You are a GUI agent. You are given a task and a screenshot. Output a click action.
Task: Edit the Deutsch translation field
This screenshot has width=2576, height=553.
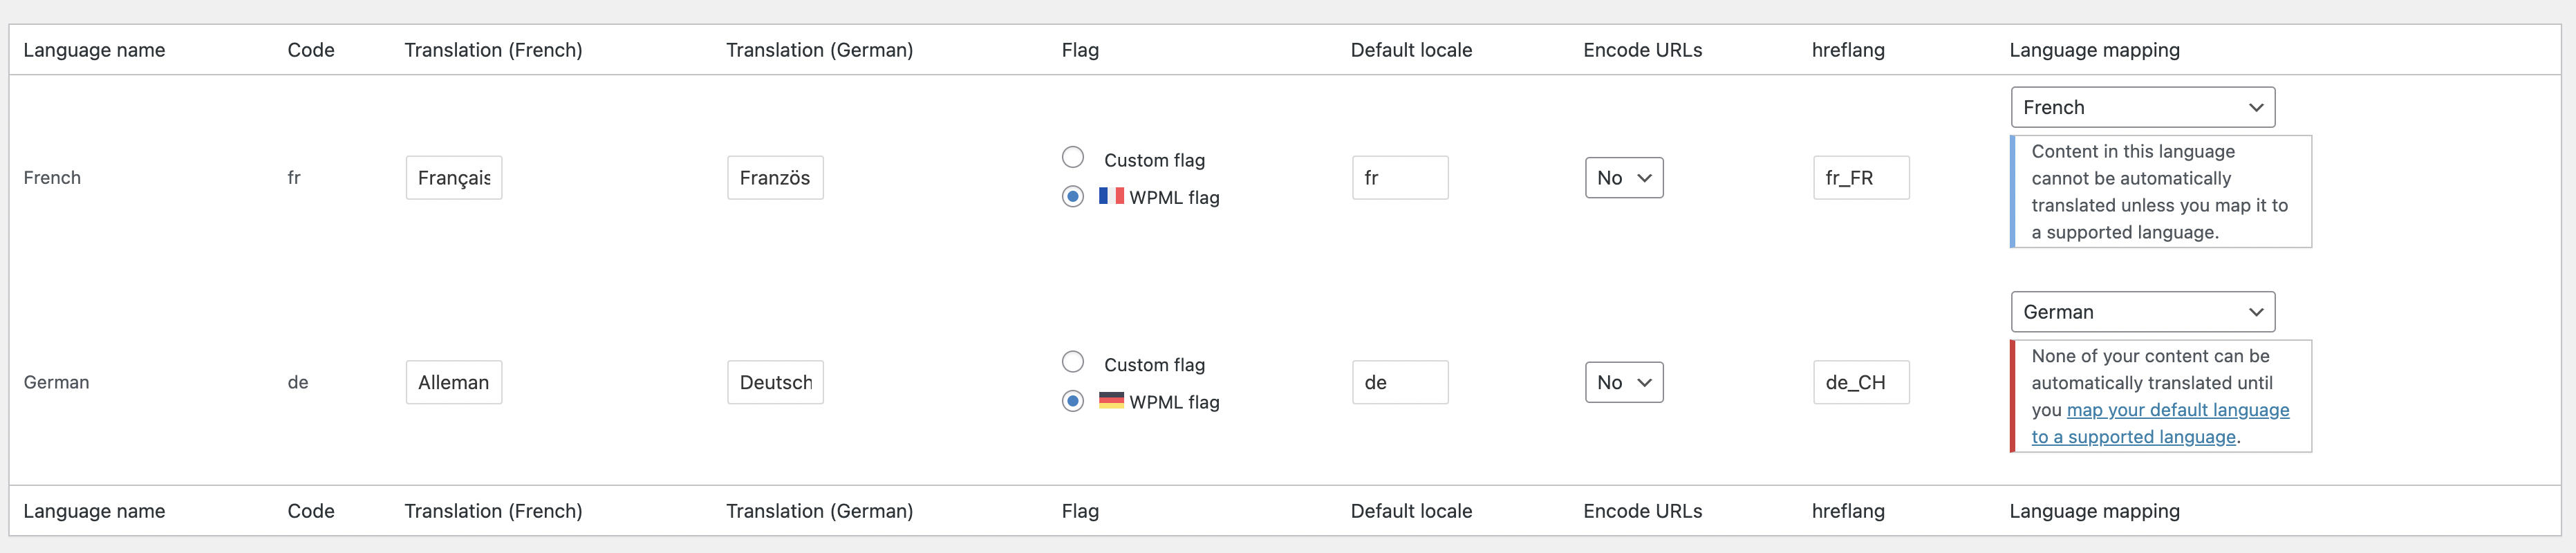pos(775,382)
